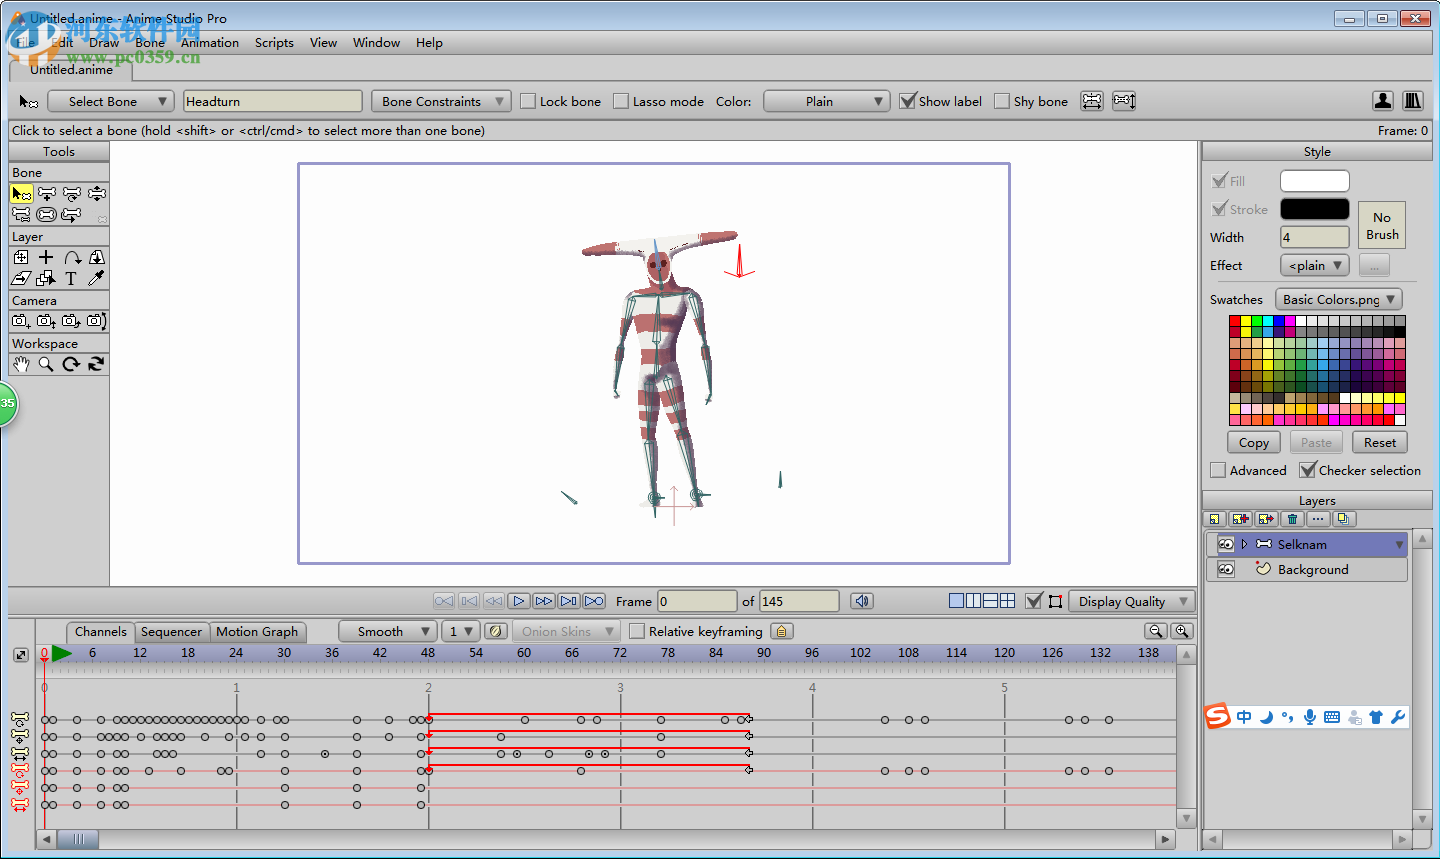Hide the Background layer
The width and height of the screenshot is (1440, 859).
click(1224, 569)
